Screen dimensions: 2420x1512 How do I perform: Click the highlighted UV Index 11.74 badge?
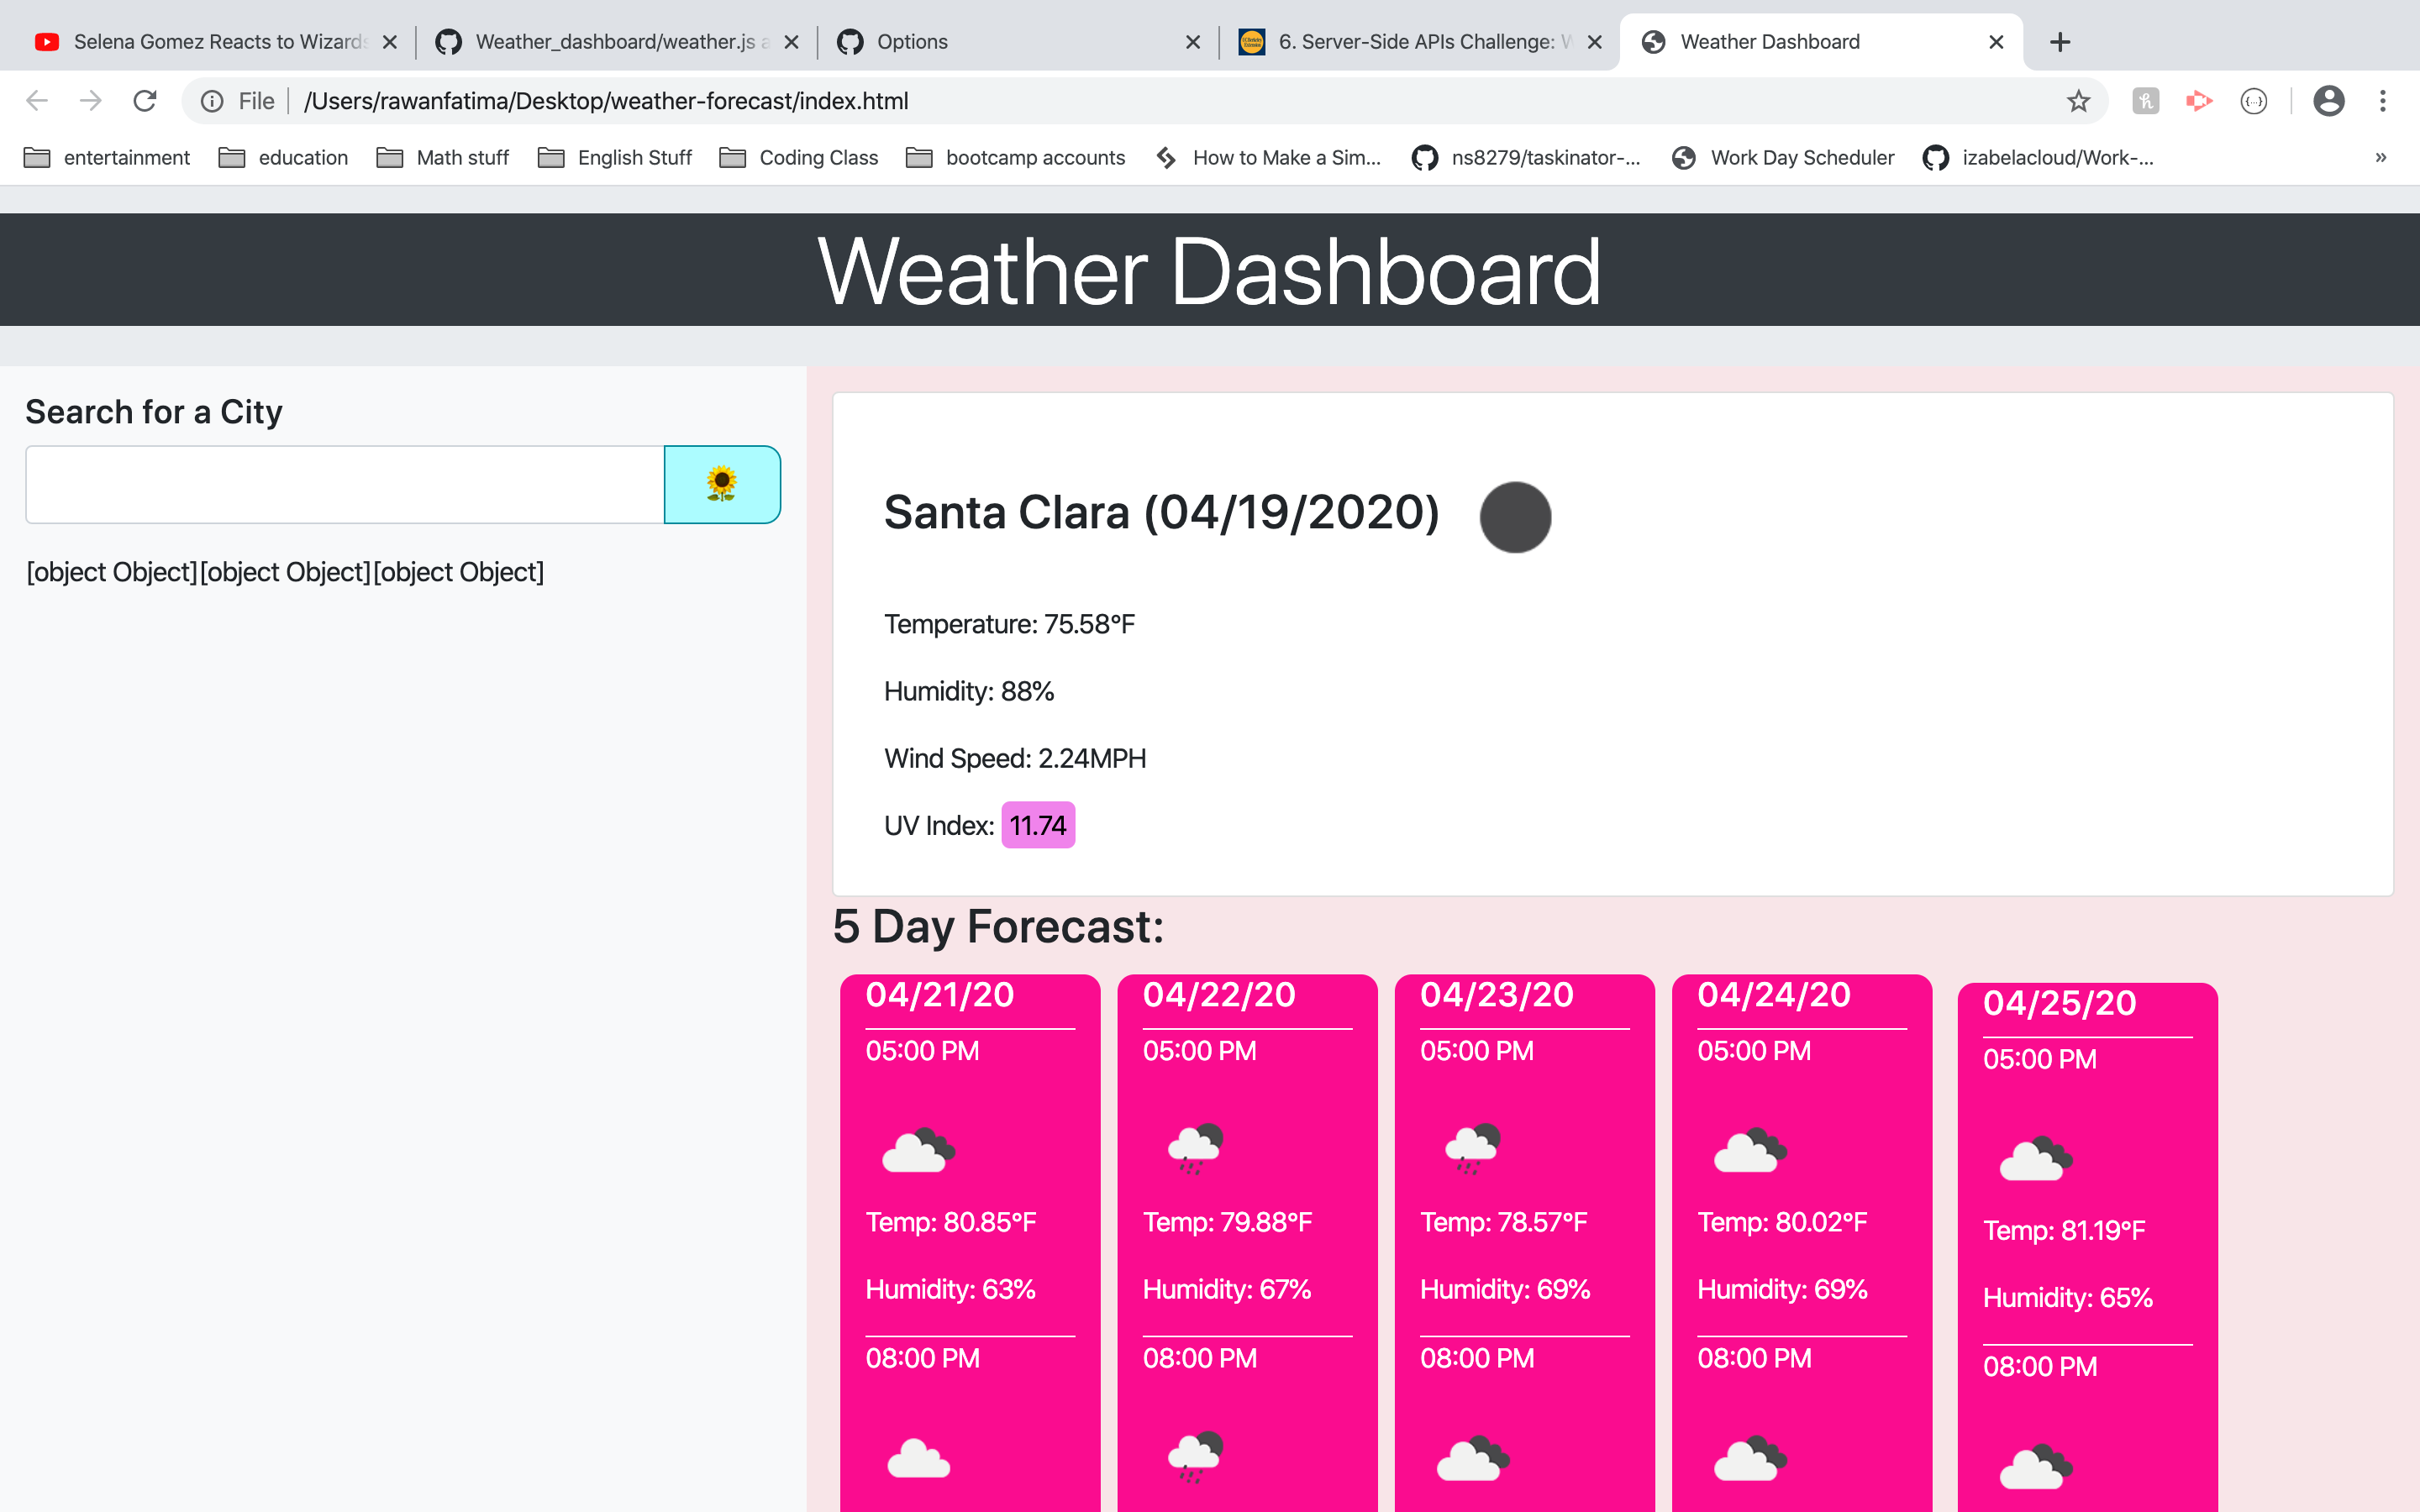click(1038, 825)
